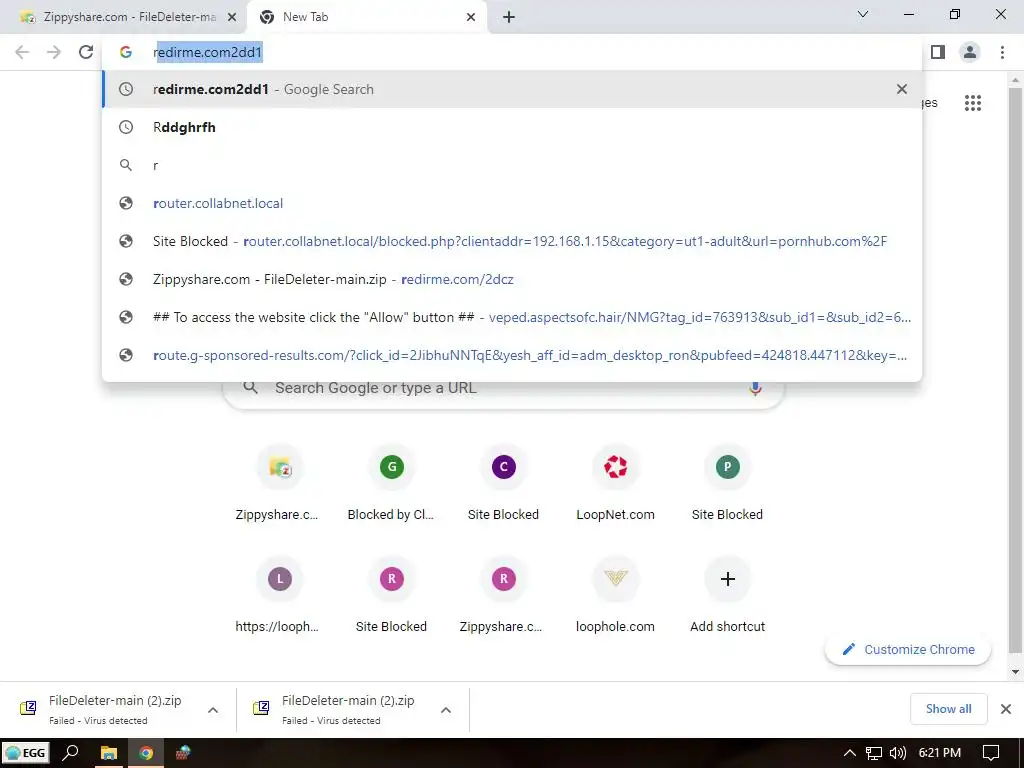
Task: Select the redirme.com2dd1 Google Search suggestion
Action: tap(513, 89)
